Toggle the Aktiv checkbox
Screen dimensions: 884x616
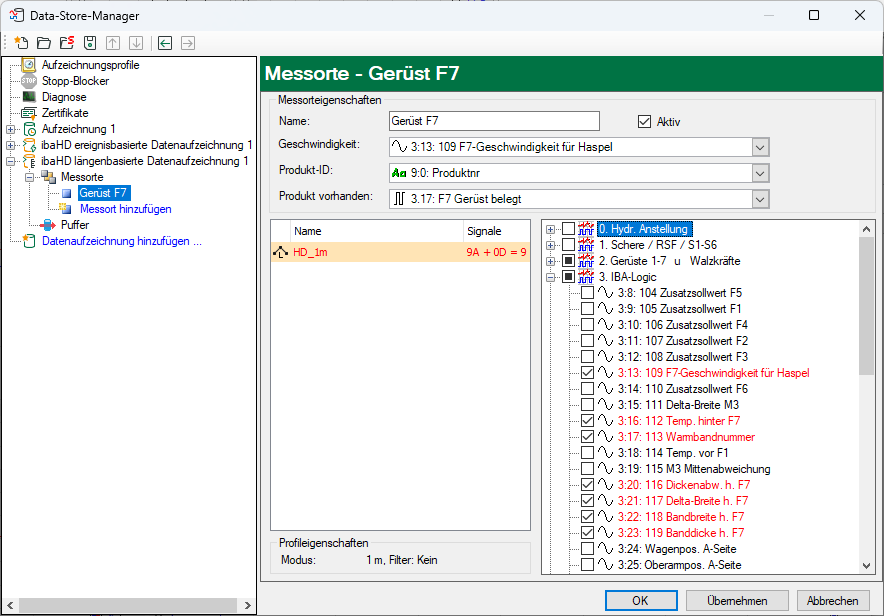(x=645, y=121)
